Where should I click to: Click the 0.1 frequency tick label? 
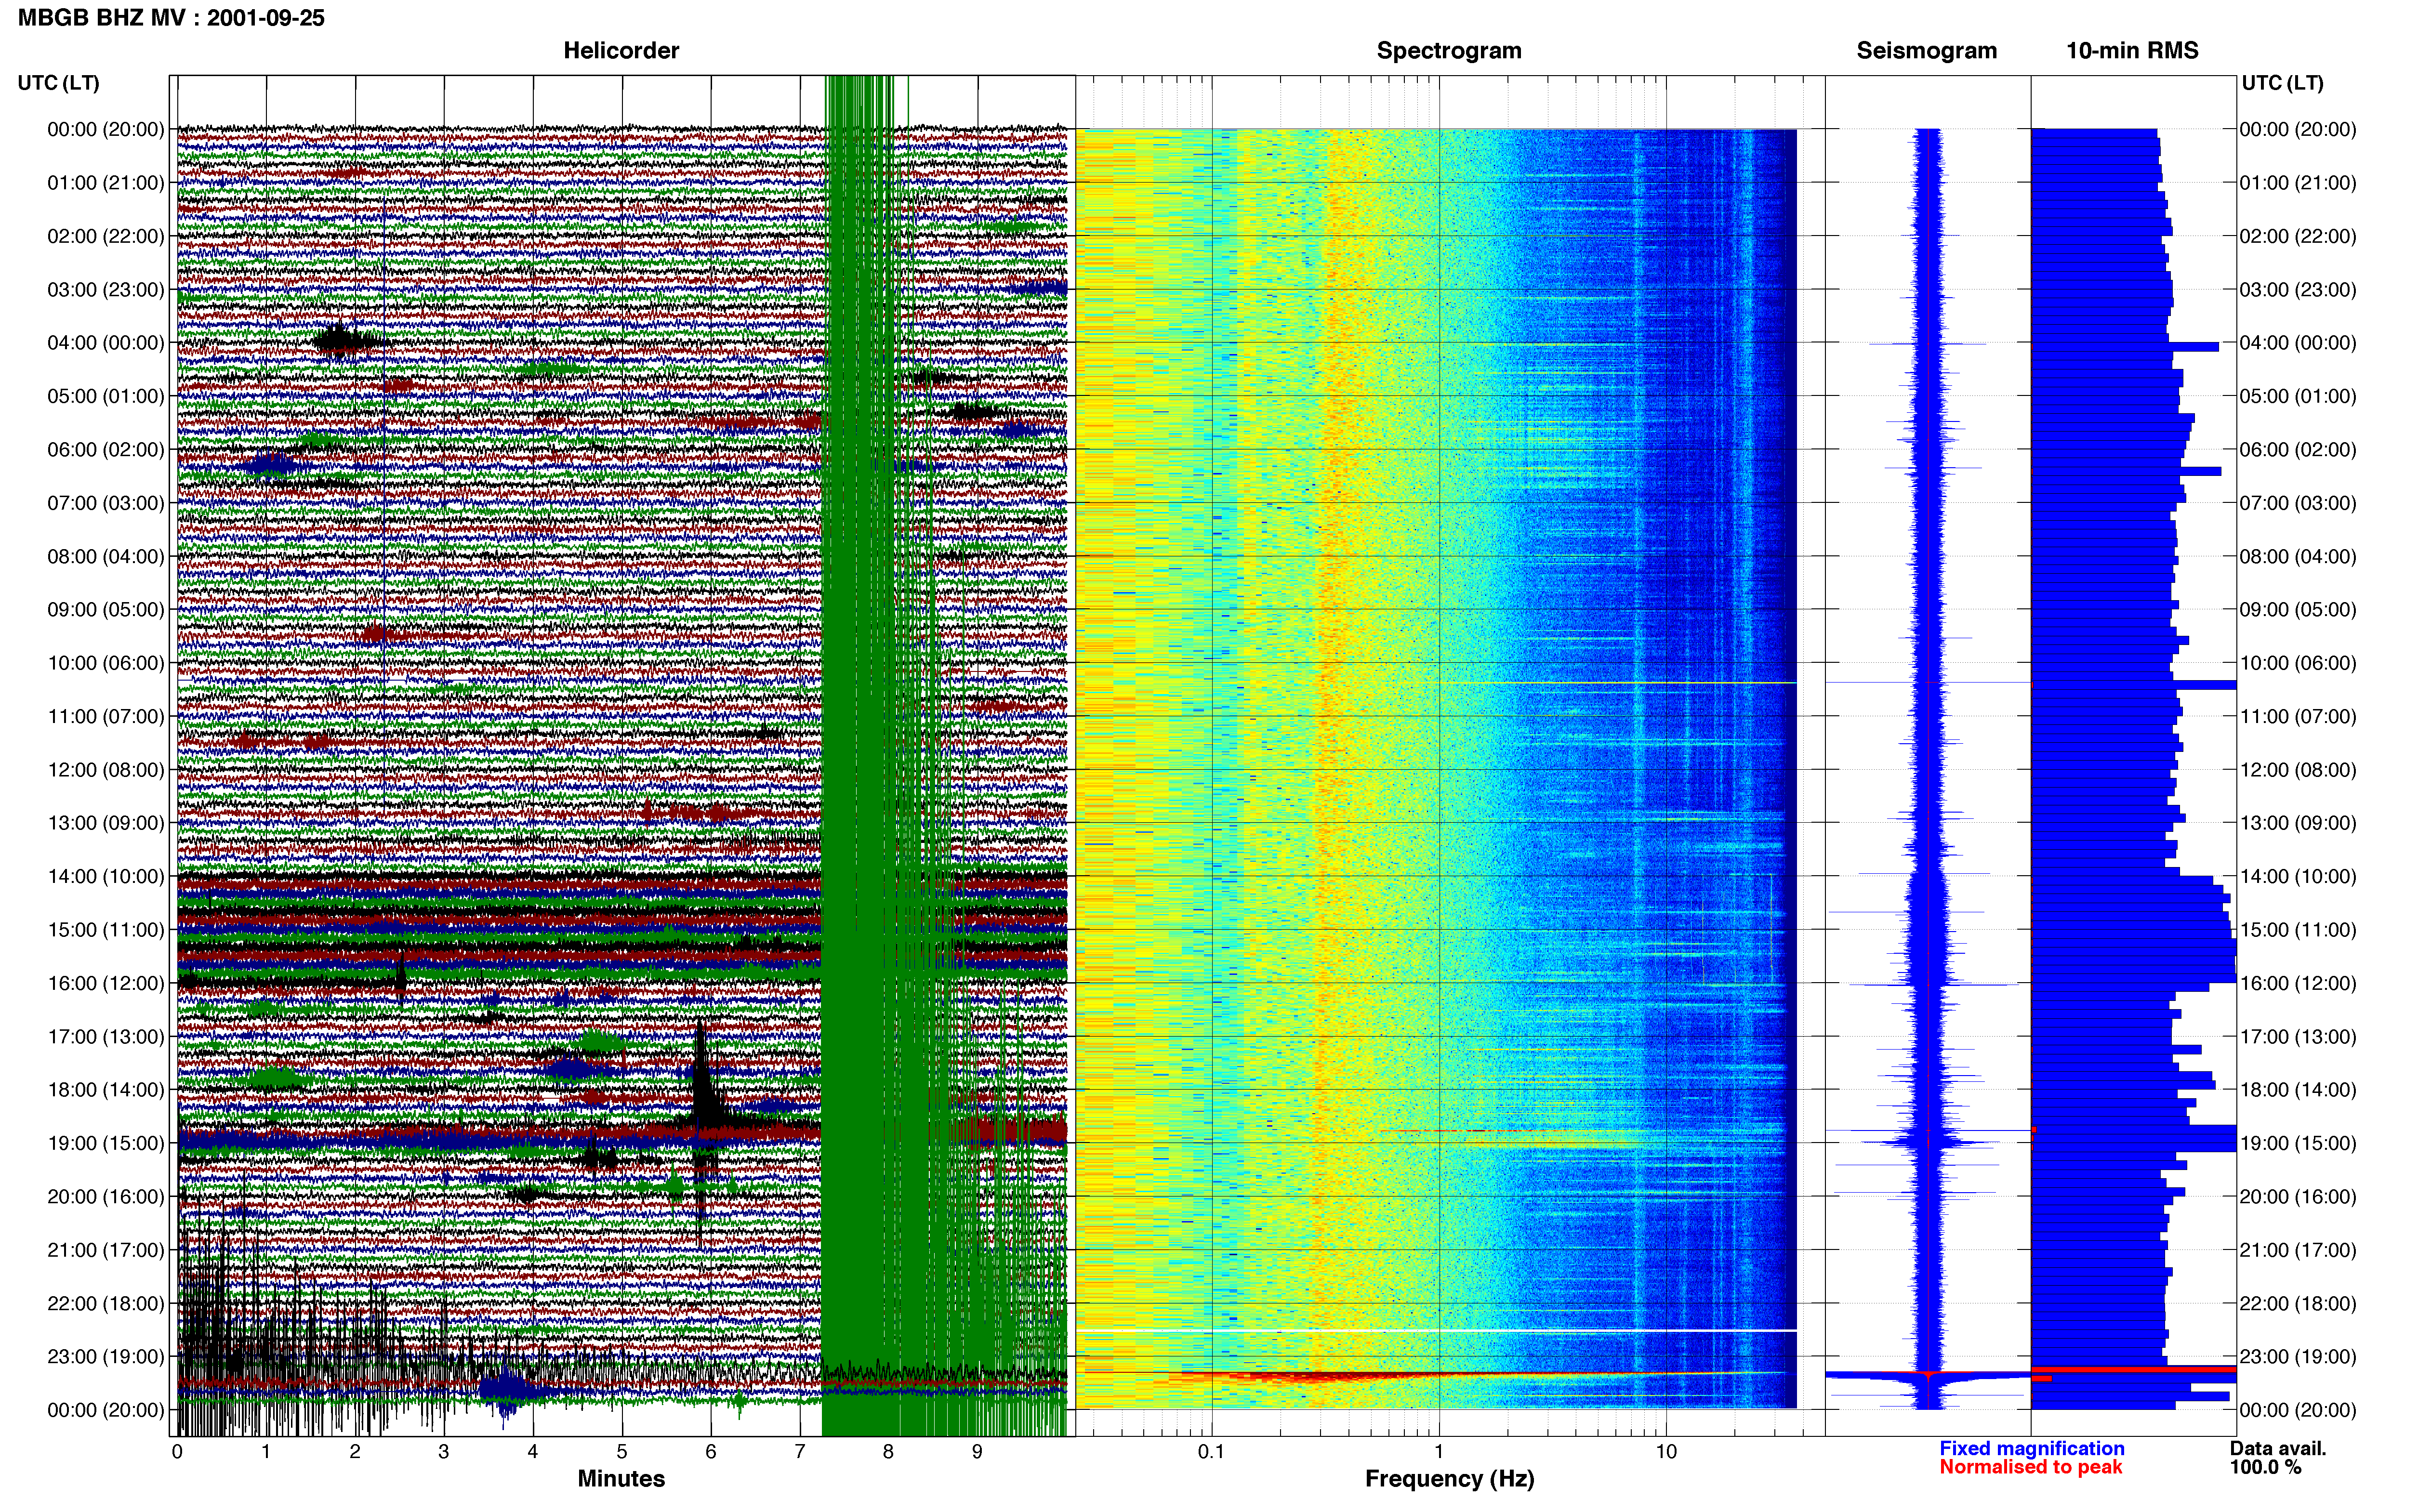coord(1211,1452)
